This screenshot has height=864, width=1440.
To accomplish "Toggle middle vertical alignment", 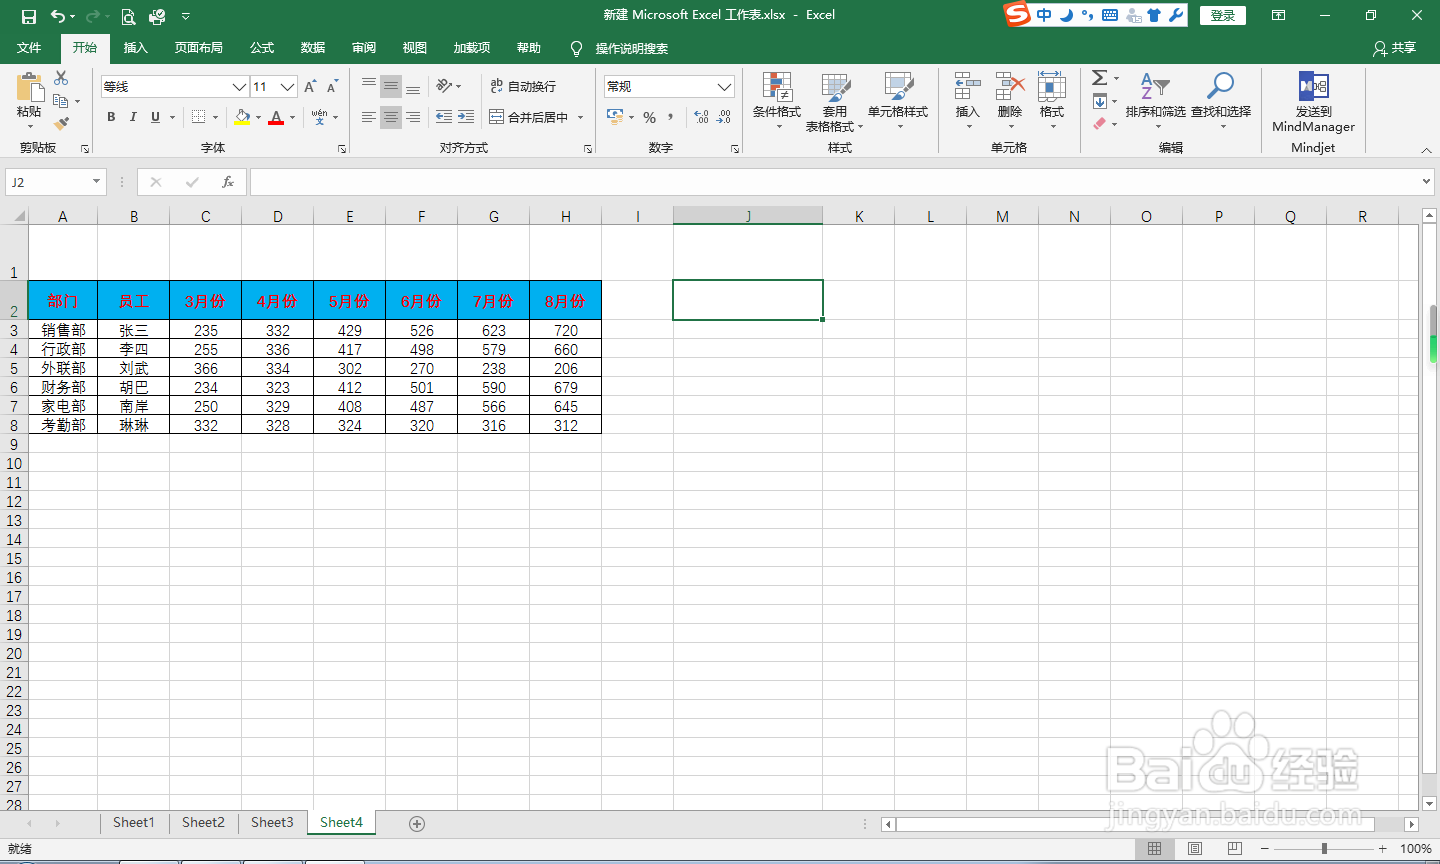I will coord(391,86).
